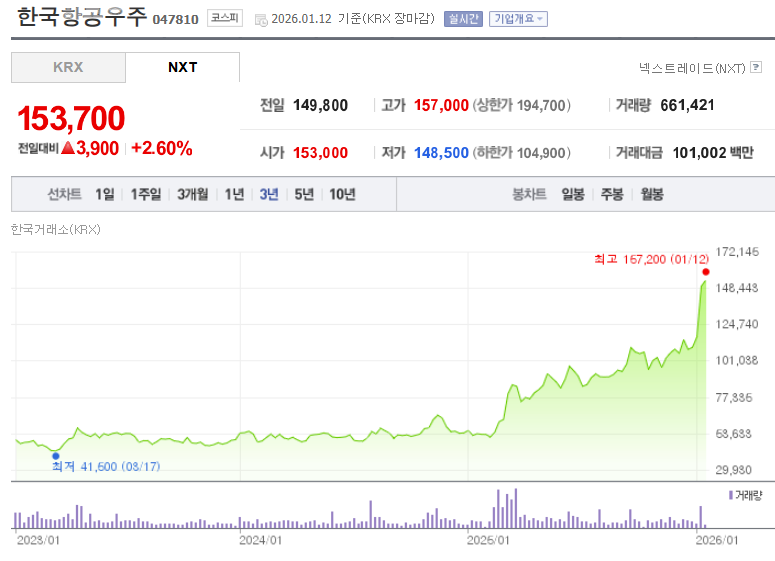
Task: Click the 최저 41,500 (08/17) label
Action: point(106,467)
